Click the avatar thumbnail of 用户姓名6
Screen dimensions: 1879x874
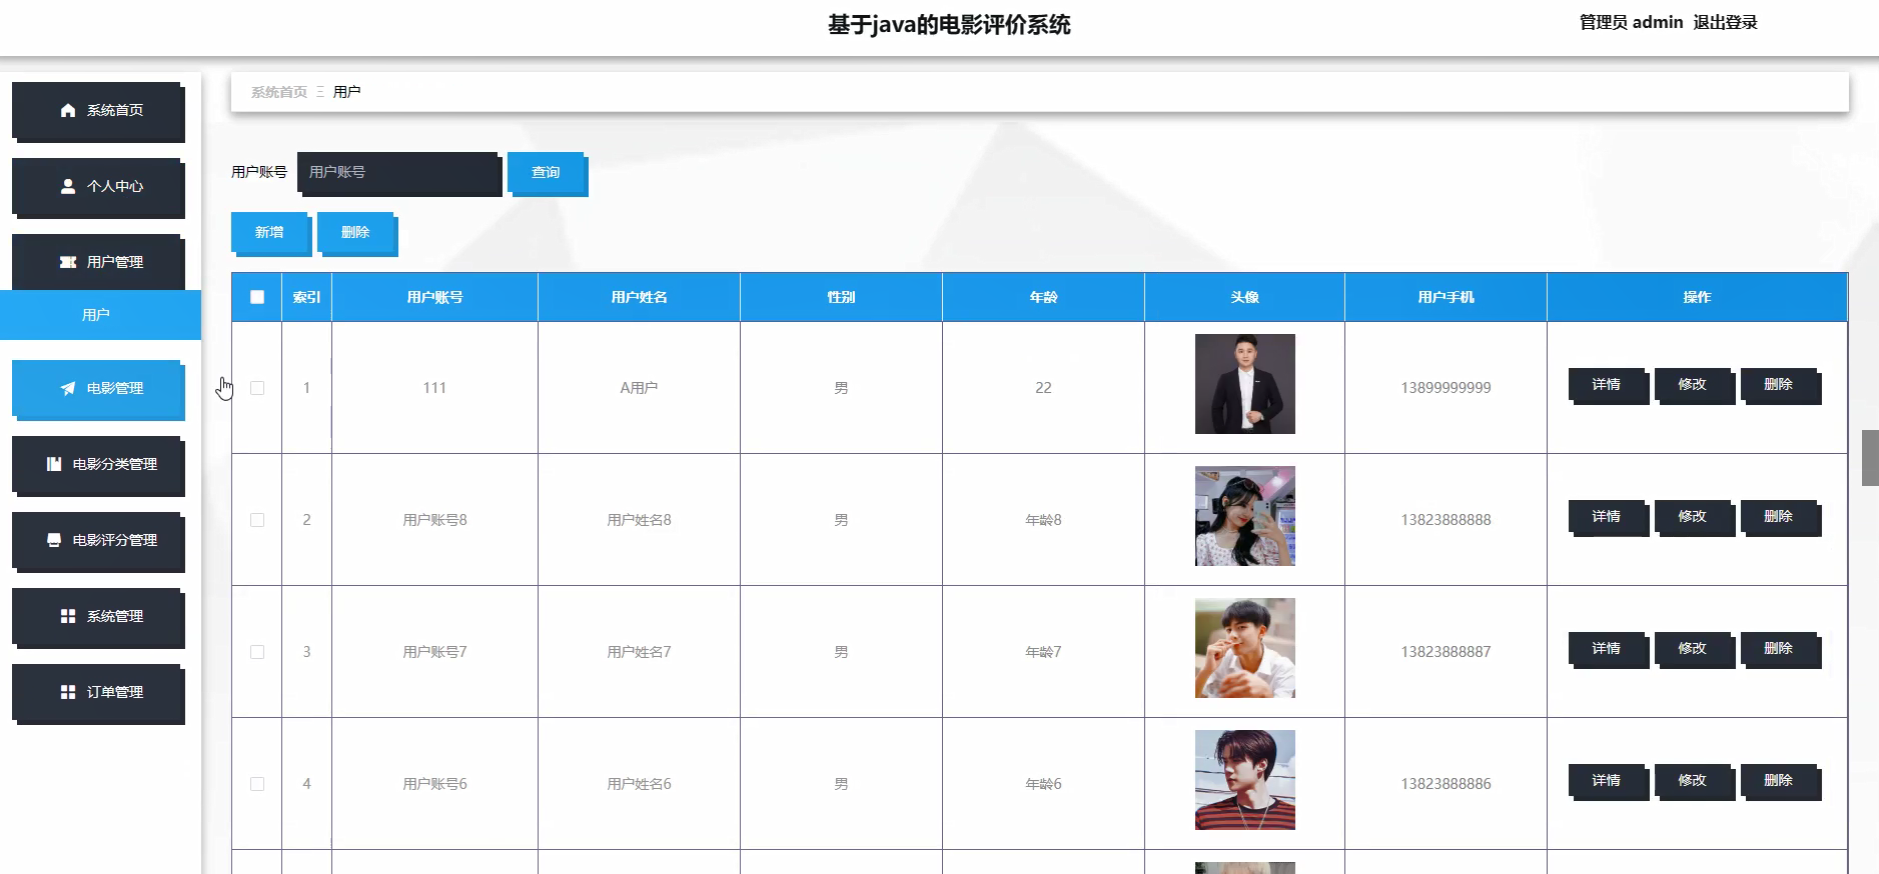pyautogui.click(x=1245, y=780)
